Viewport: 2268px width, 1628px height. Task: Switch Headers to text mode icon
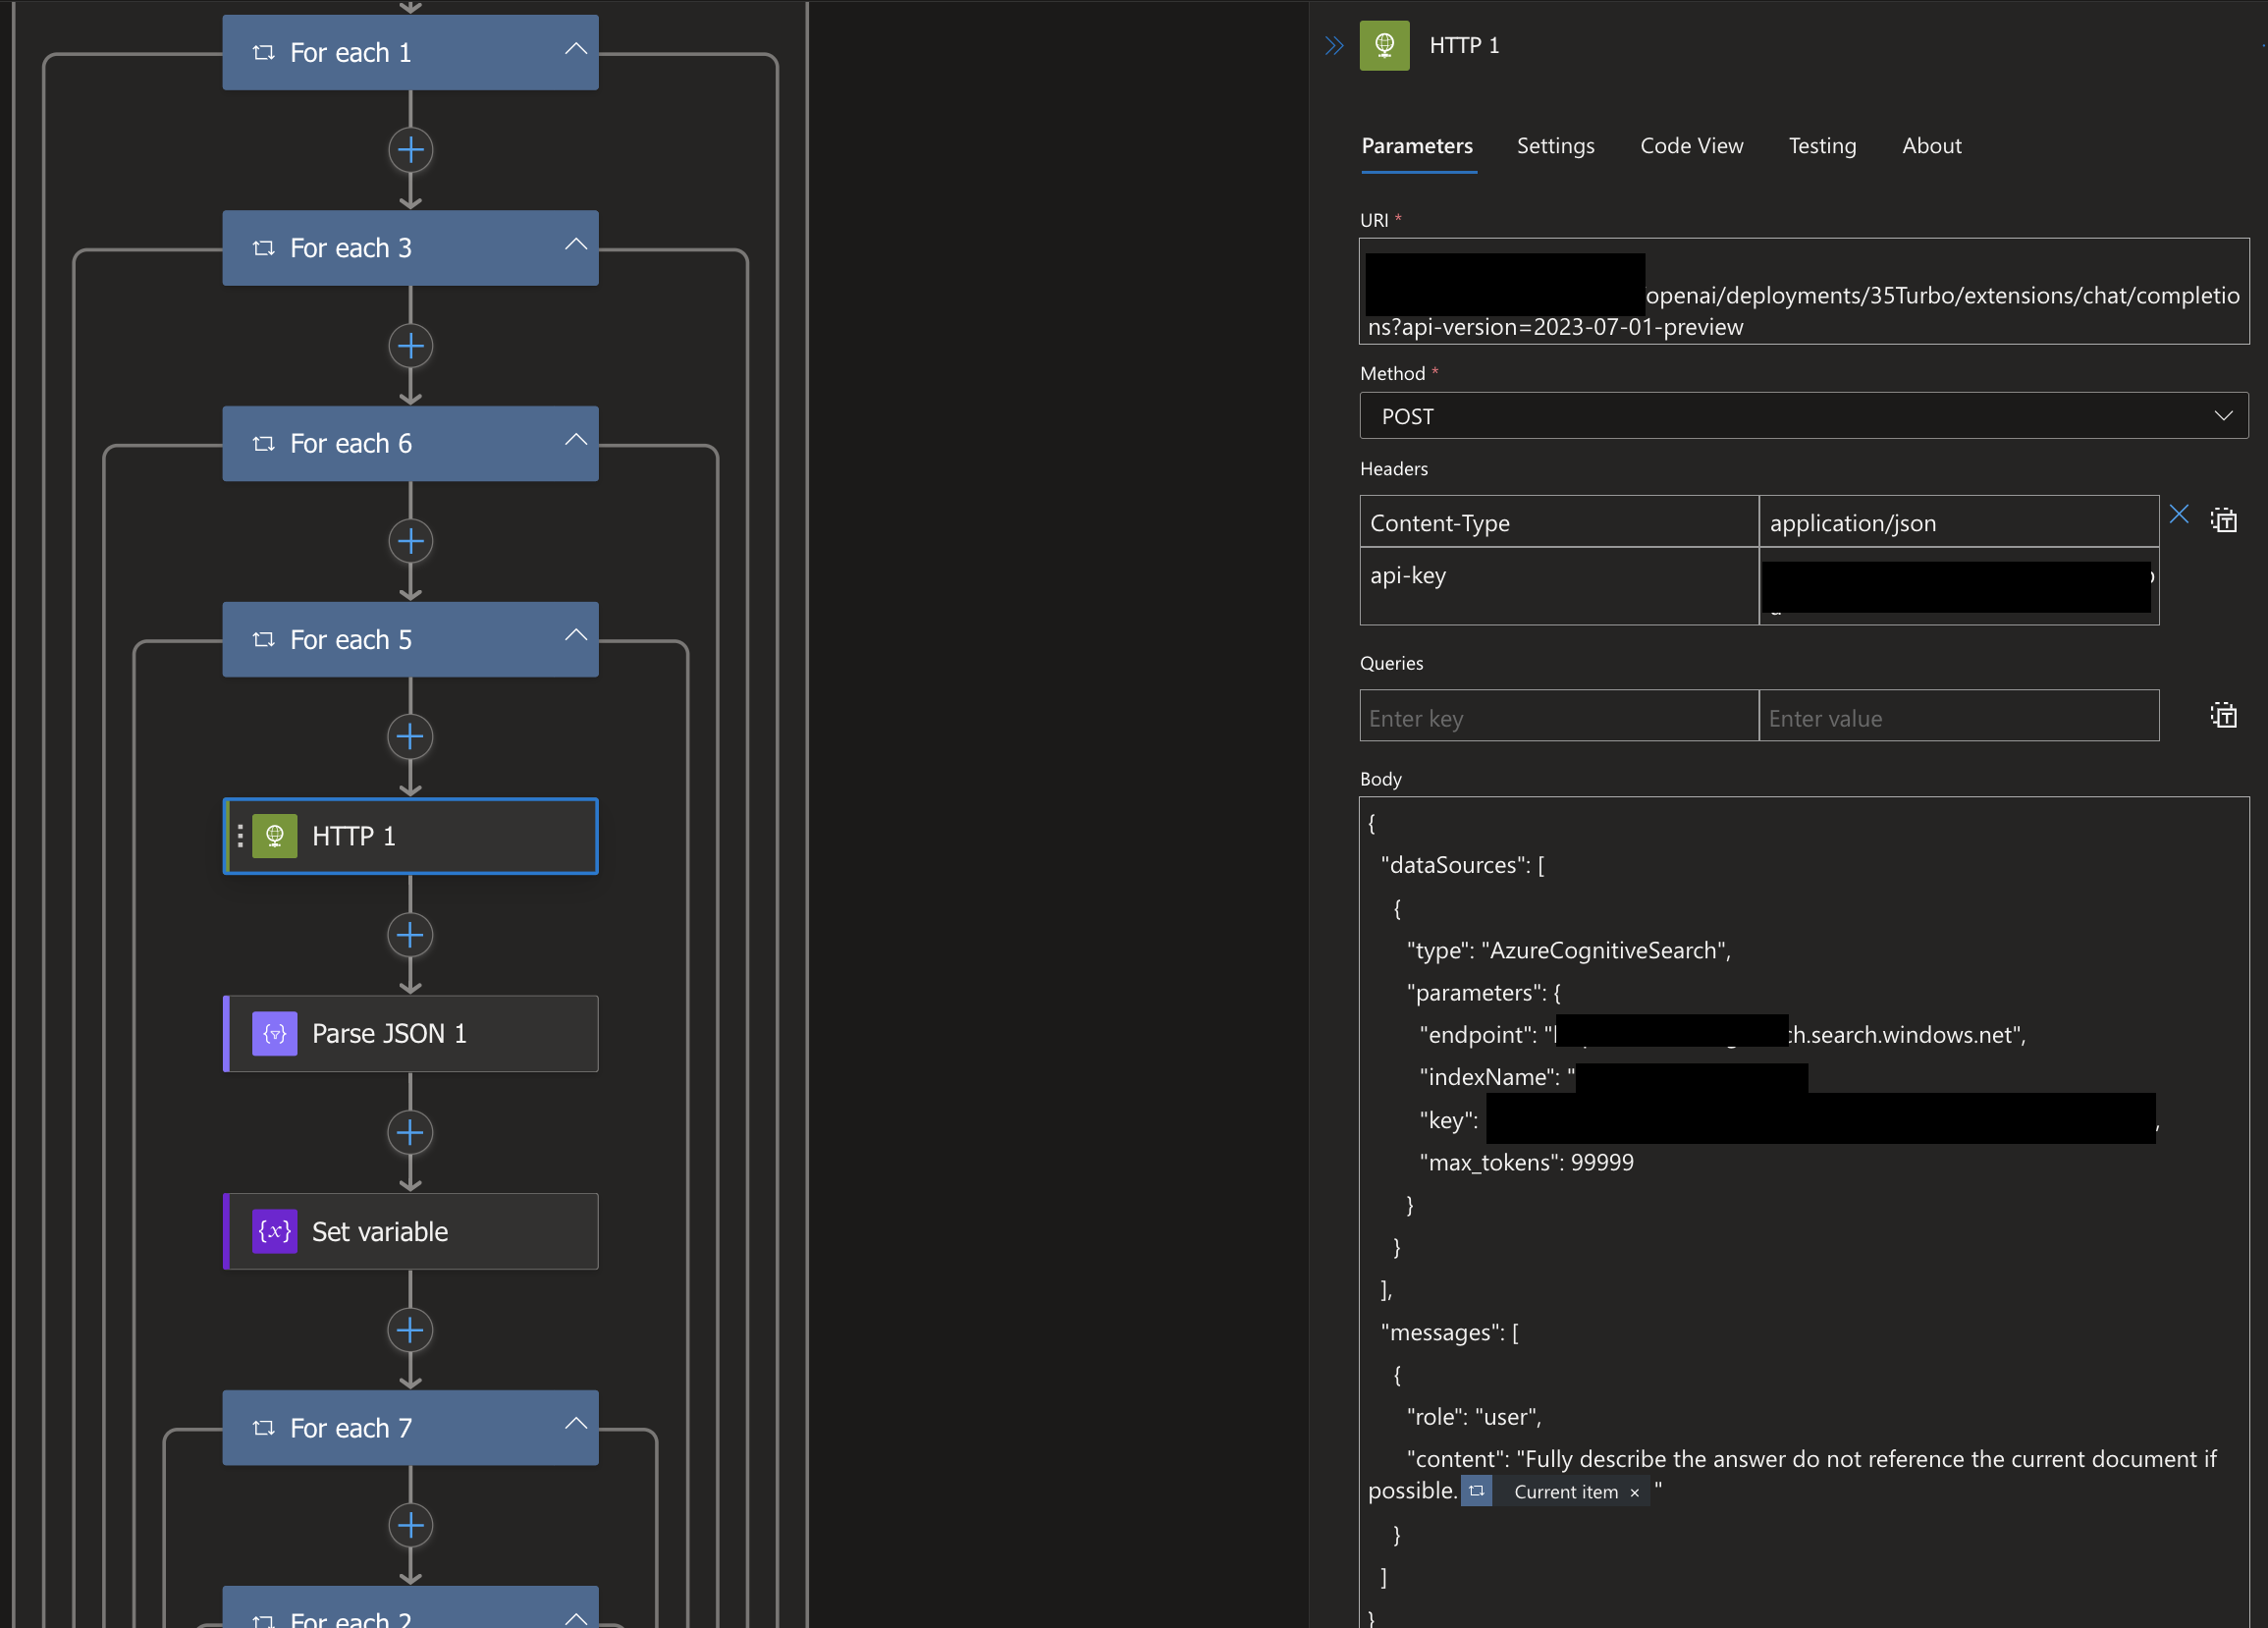tap(2223, 520)
